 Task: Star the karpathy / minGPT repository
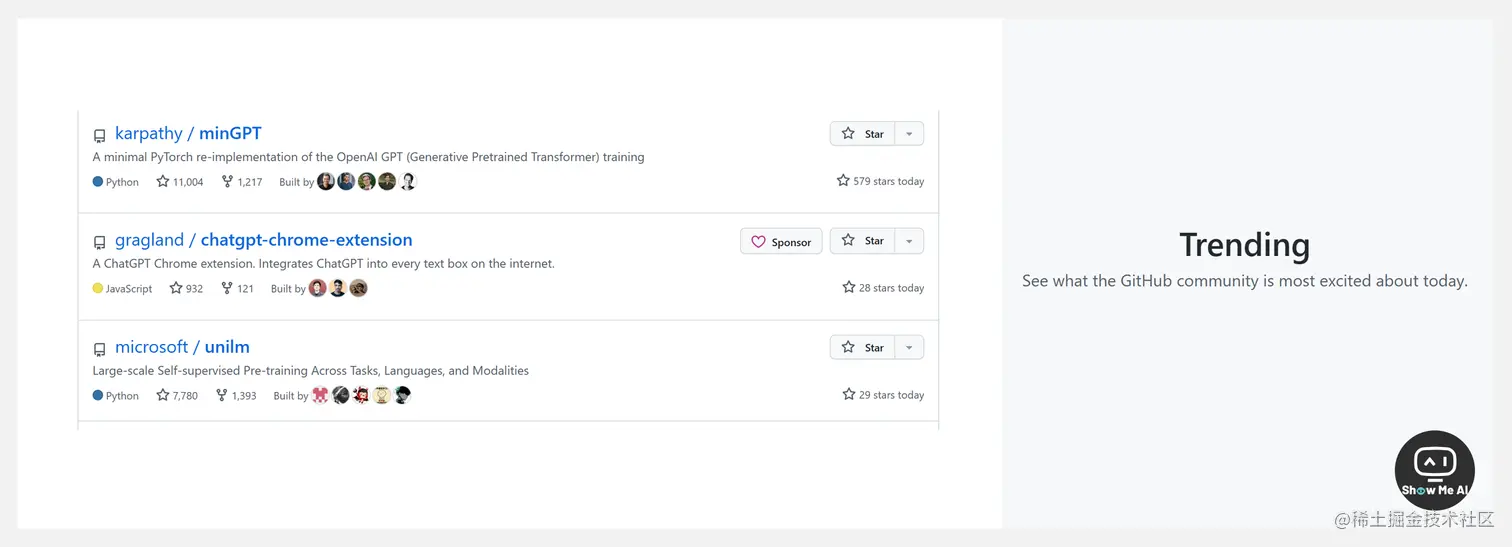tap(862, 134)
